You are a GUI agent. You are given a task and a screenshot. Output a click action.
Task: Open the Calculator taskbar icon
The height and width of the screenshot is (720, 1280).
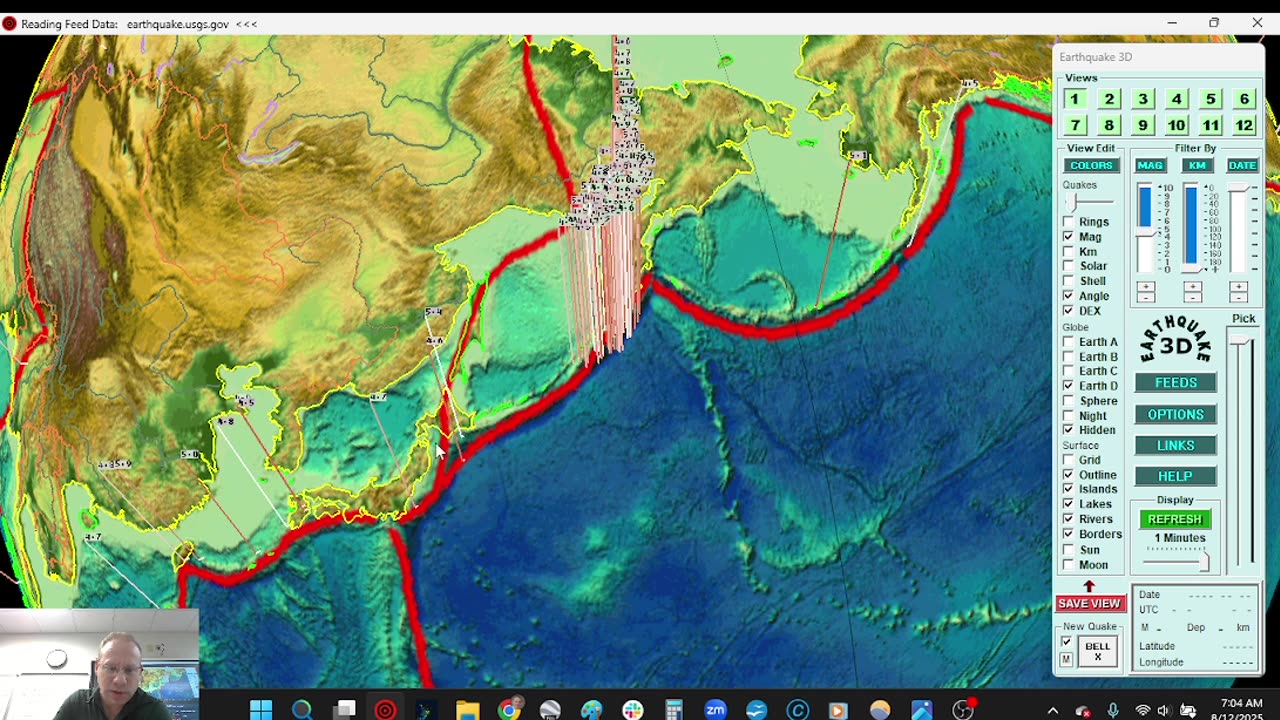coord(674,710)
